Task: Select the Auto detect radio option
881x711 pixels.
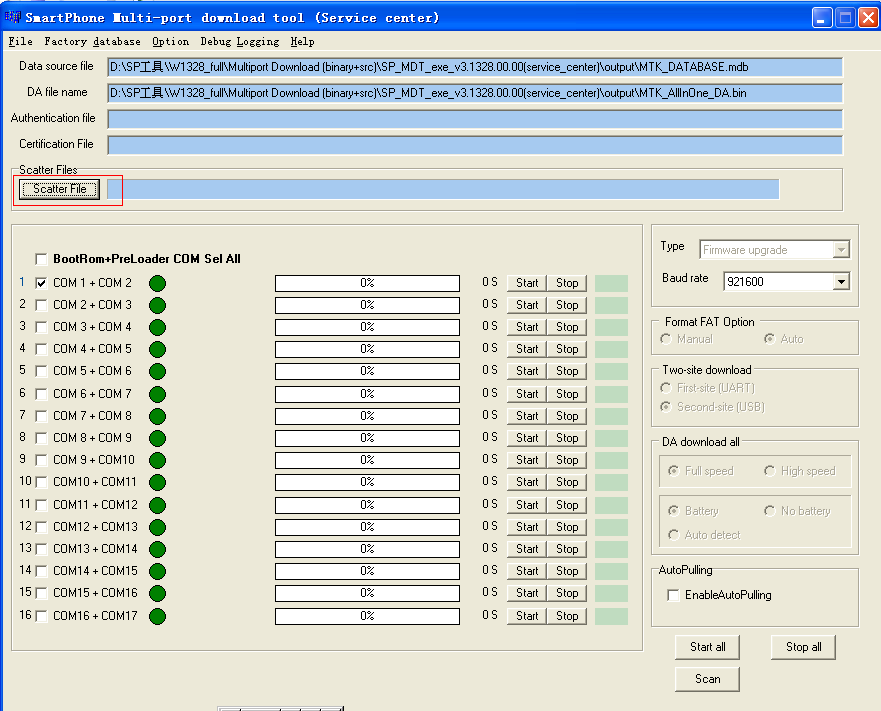Action: pyautogui.click(x=674, y=535)
